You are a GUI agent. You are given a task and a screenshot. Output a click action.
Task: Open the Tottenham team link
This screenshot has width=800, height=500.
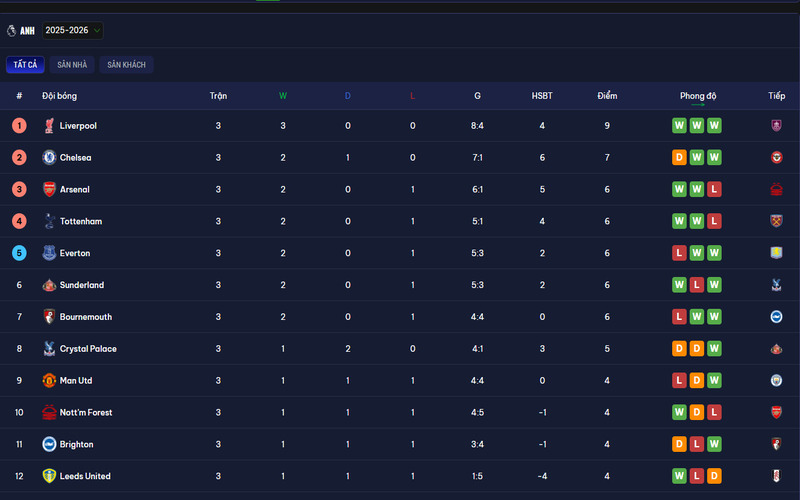tap(81, 221)
